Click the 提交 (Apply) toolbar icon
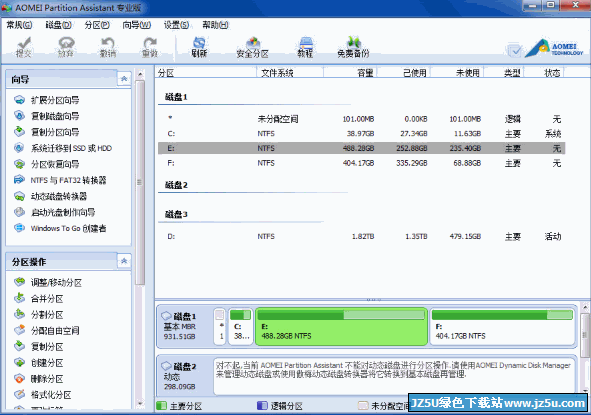Screen dimensions: 591x415 (x=23, y=47)
